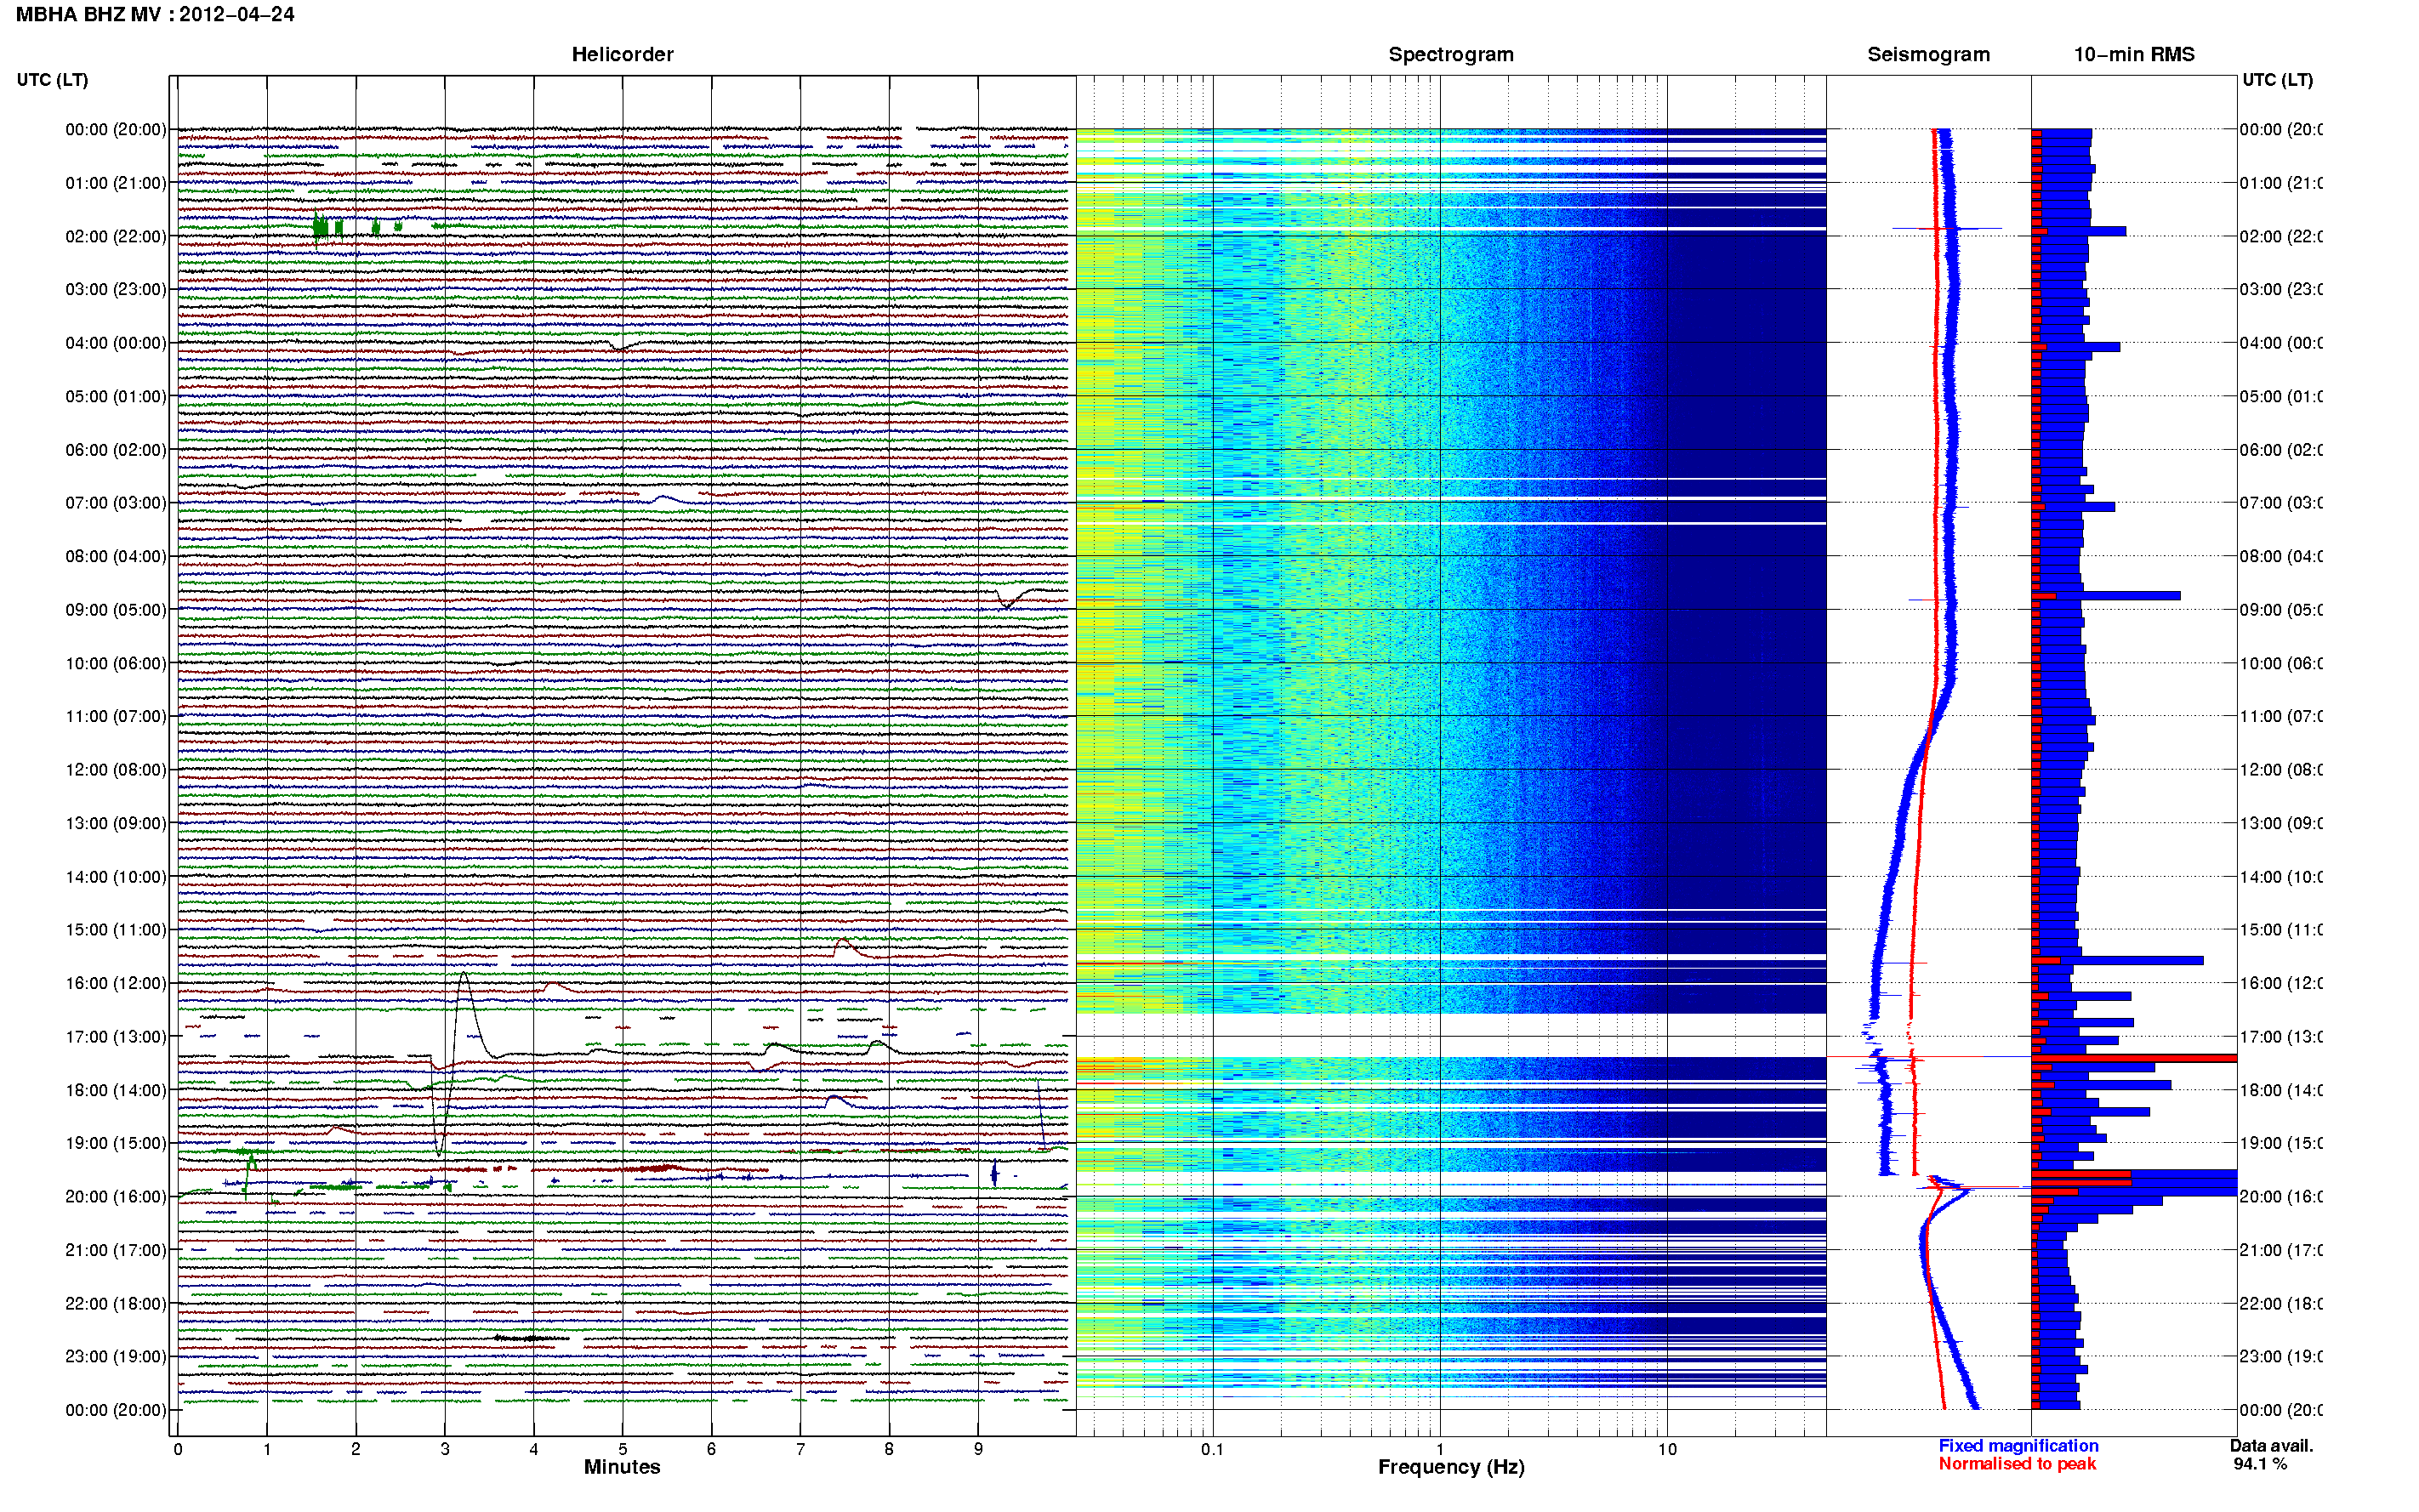Viewport: 2419px width, 1512px height.
Task: Click the Helicorder 'Minutes' axis label
Action: point(622,1467)
